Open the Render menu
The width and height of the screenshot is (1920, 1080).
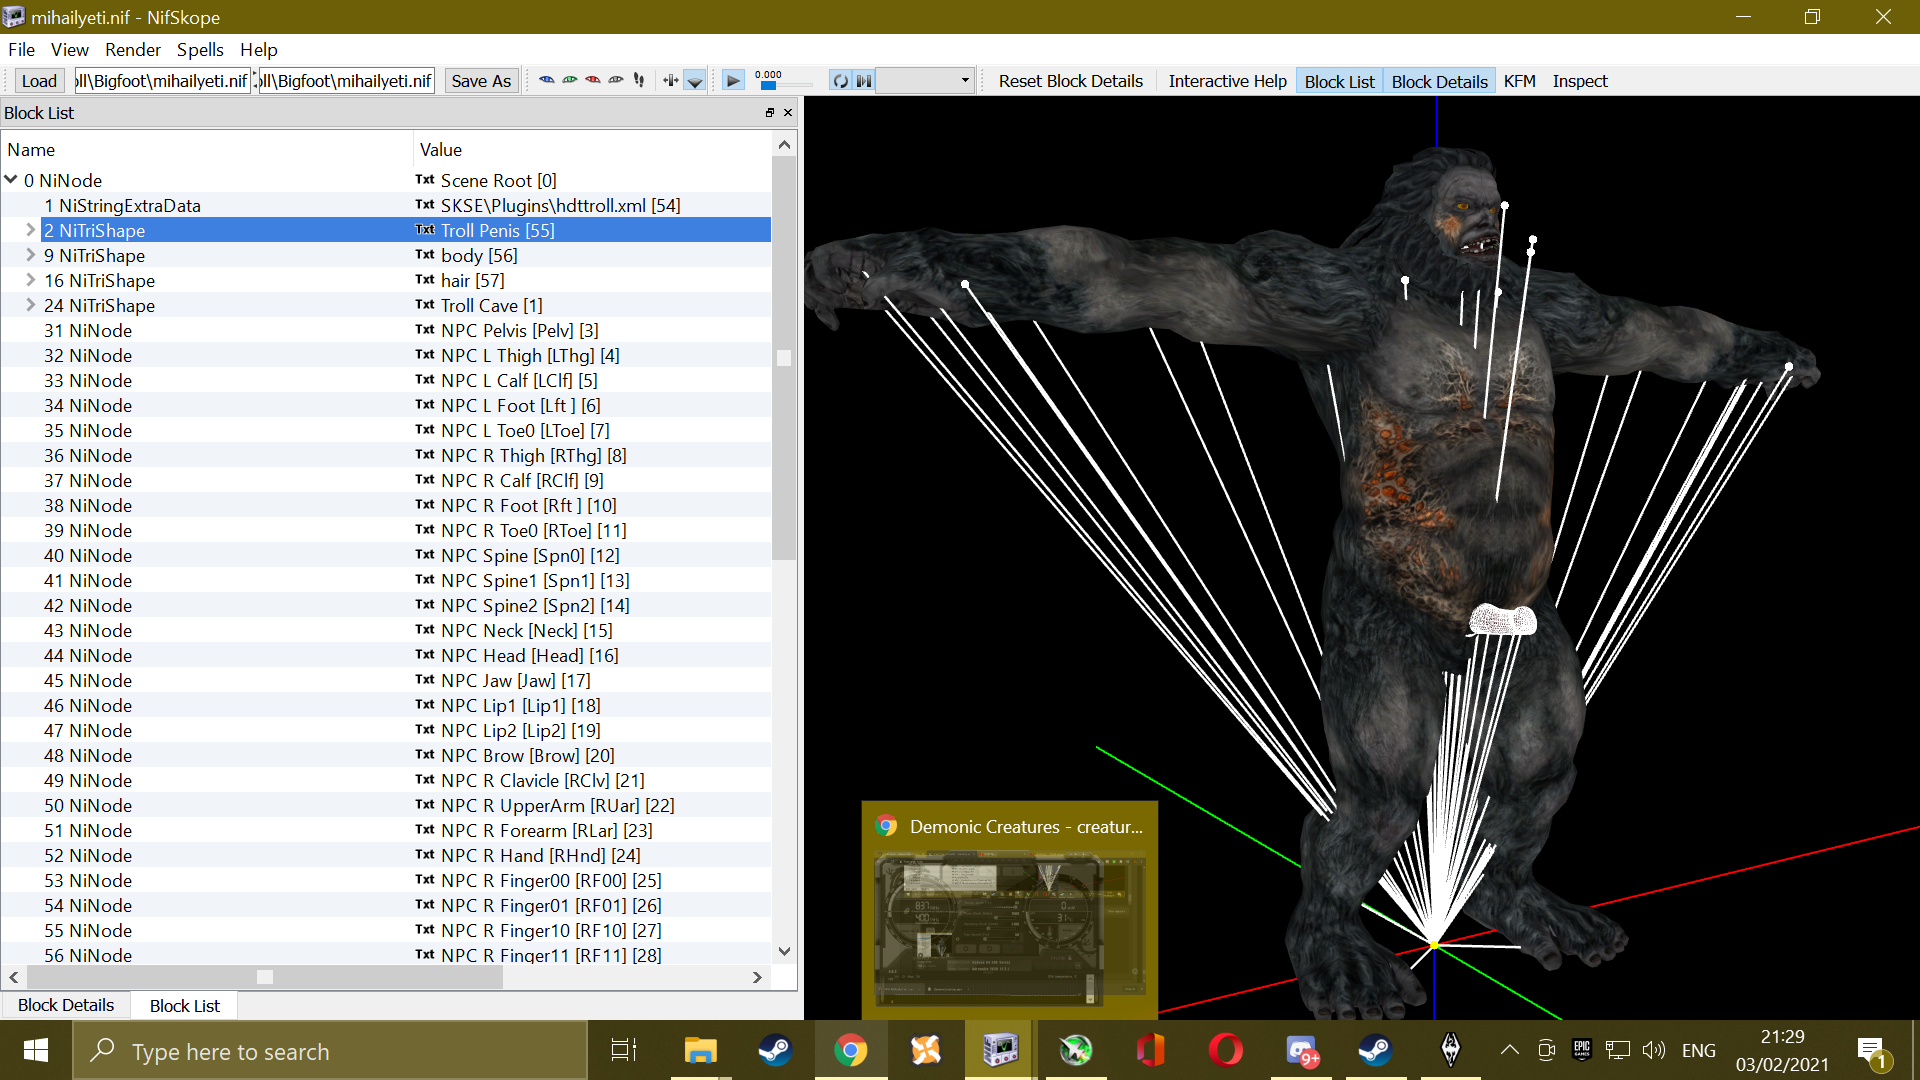[133, 49]
